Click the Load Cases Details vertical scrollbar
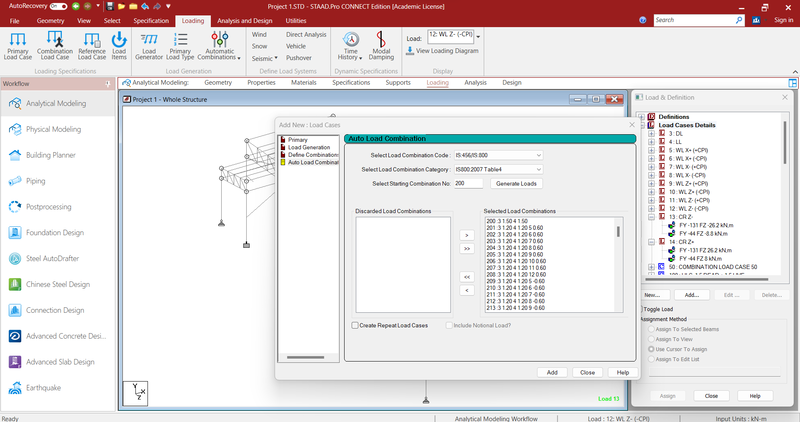This screenshot has width=800, height=422. tap(785, 143)
